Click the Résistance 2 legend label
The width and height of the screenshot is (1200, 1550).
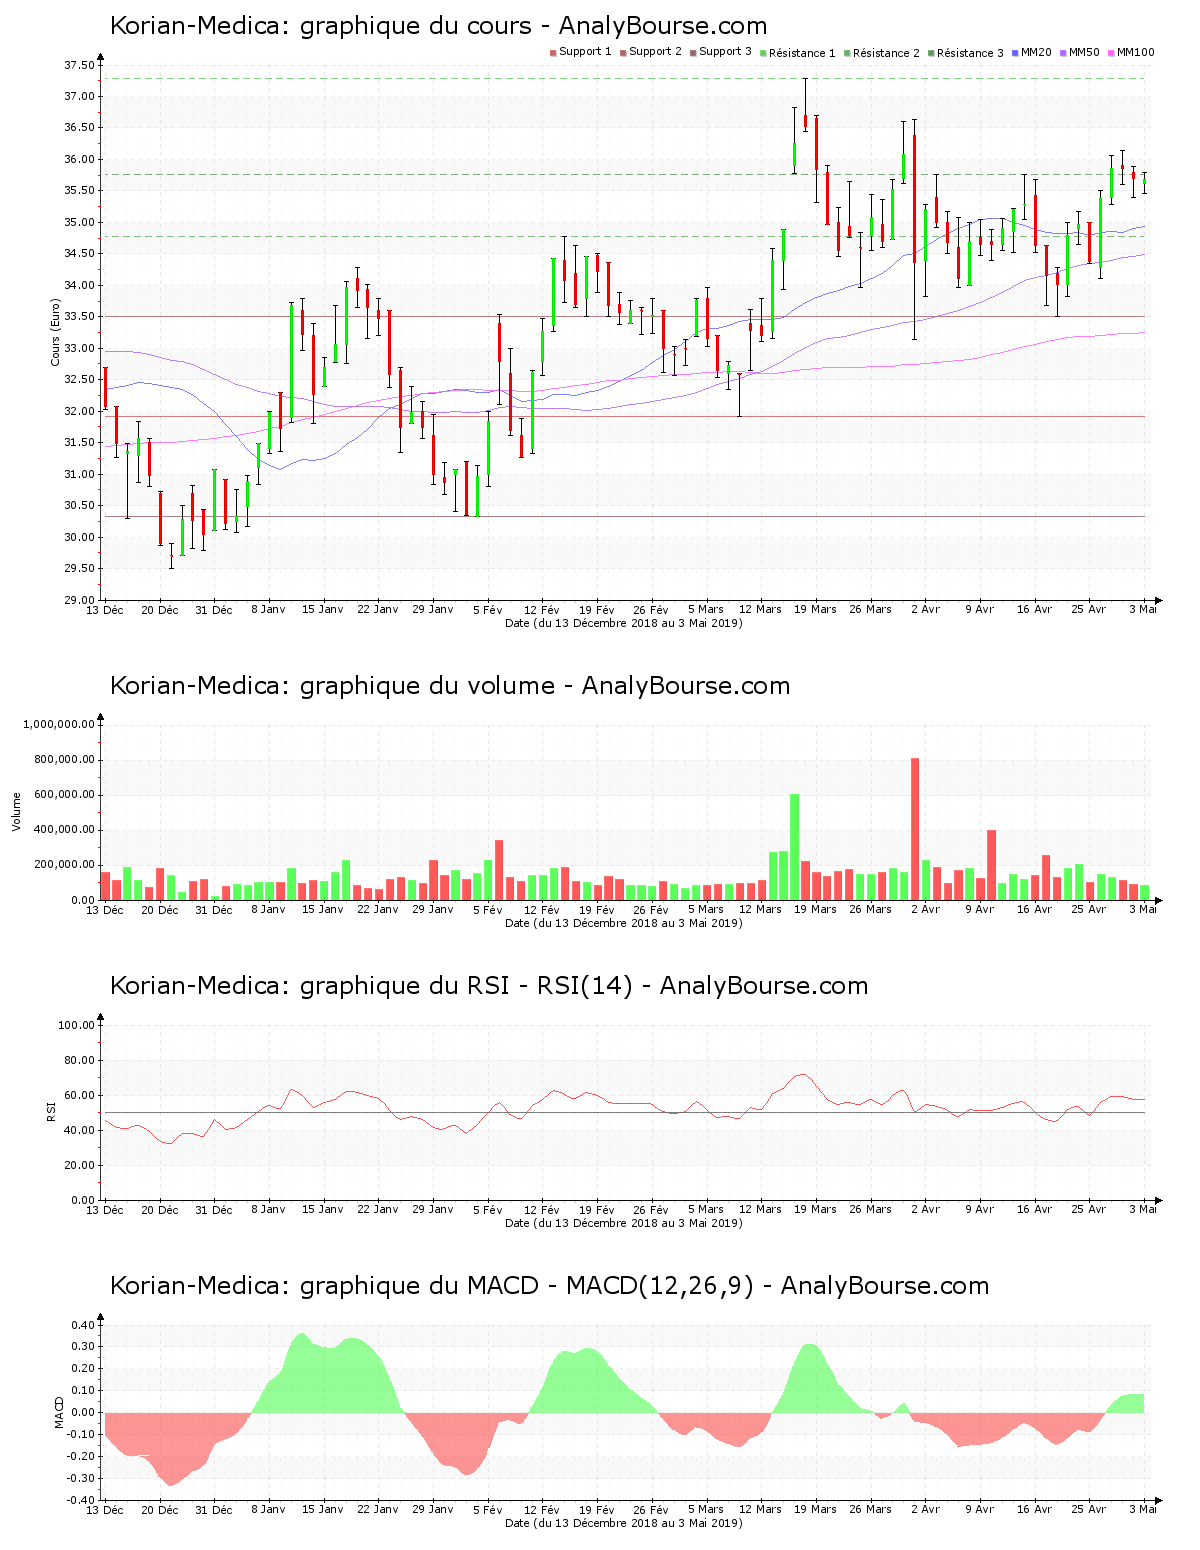(x=886, y=53)
